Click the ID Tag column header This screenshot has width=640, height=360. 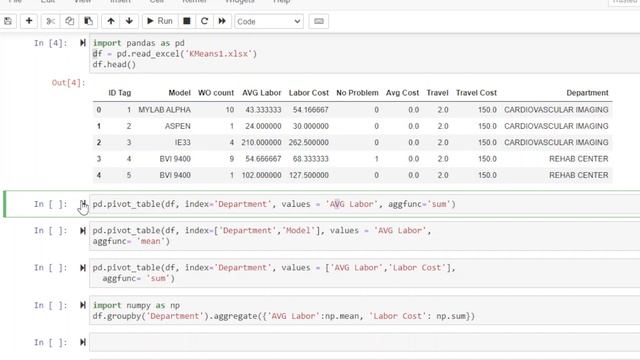coord(120,93)
